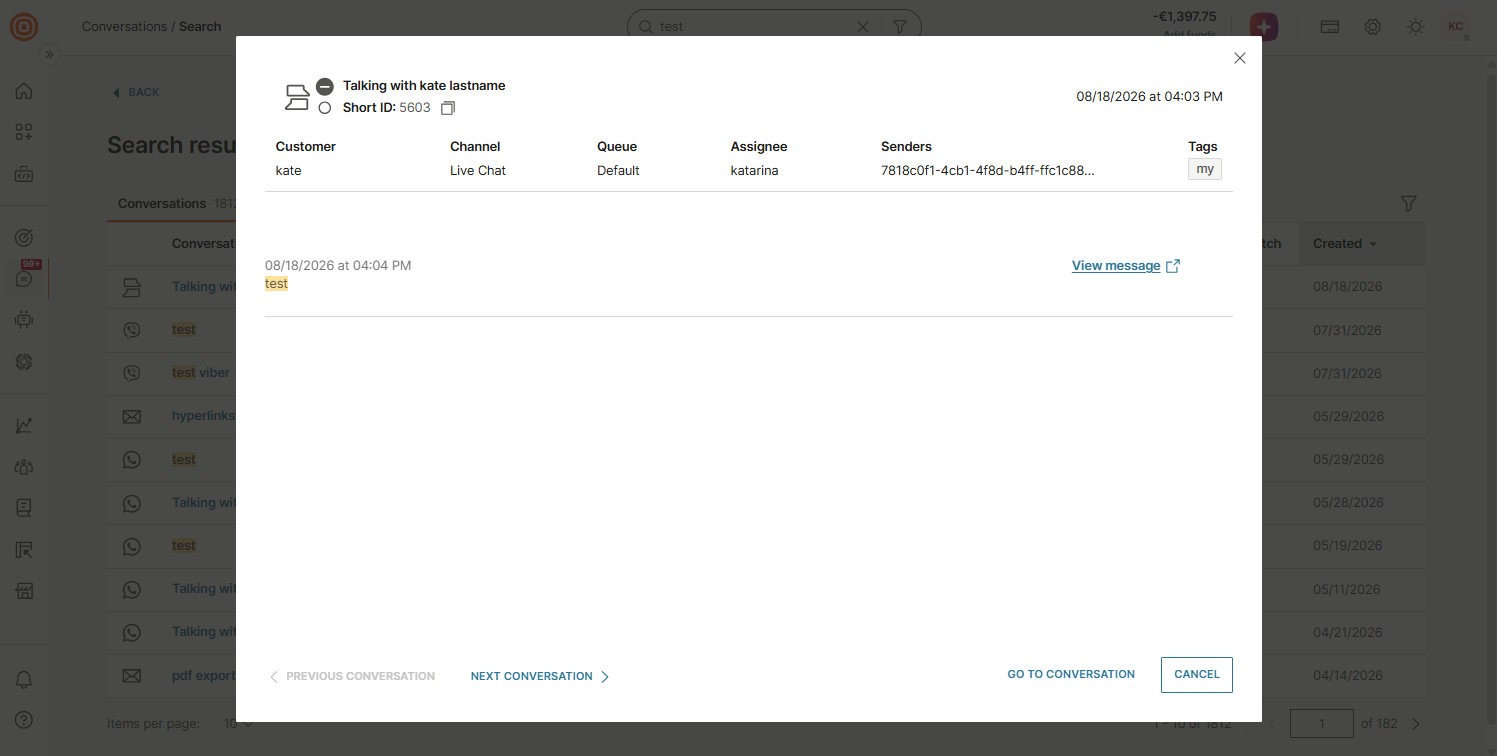
Task: Open the sidebar notifications bell
Action: pyautogui.click(x=24, y=680)
